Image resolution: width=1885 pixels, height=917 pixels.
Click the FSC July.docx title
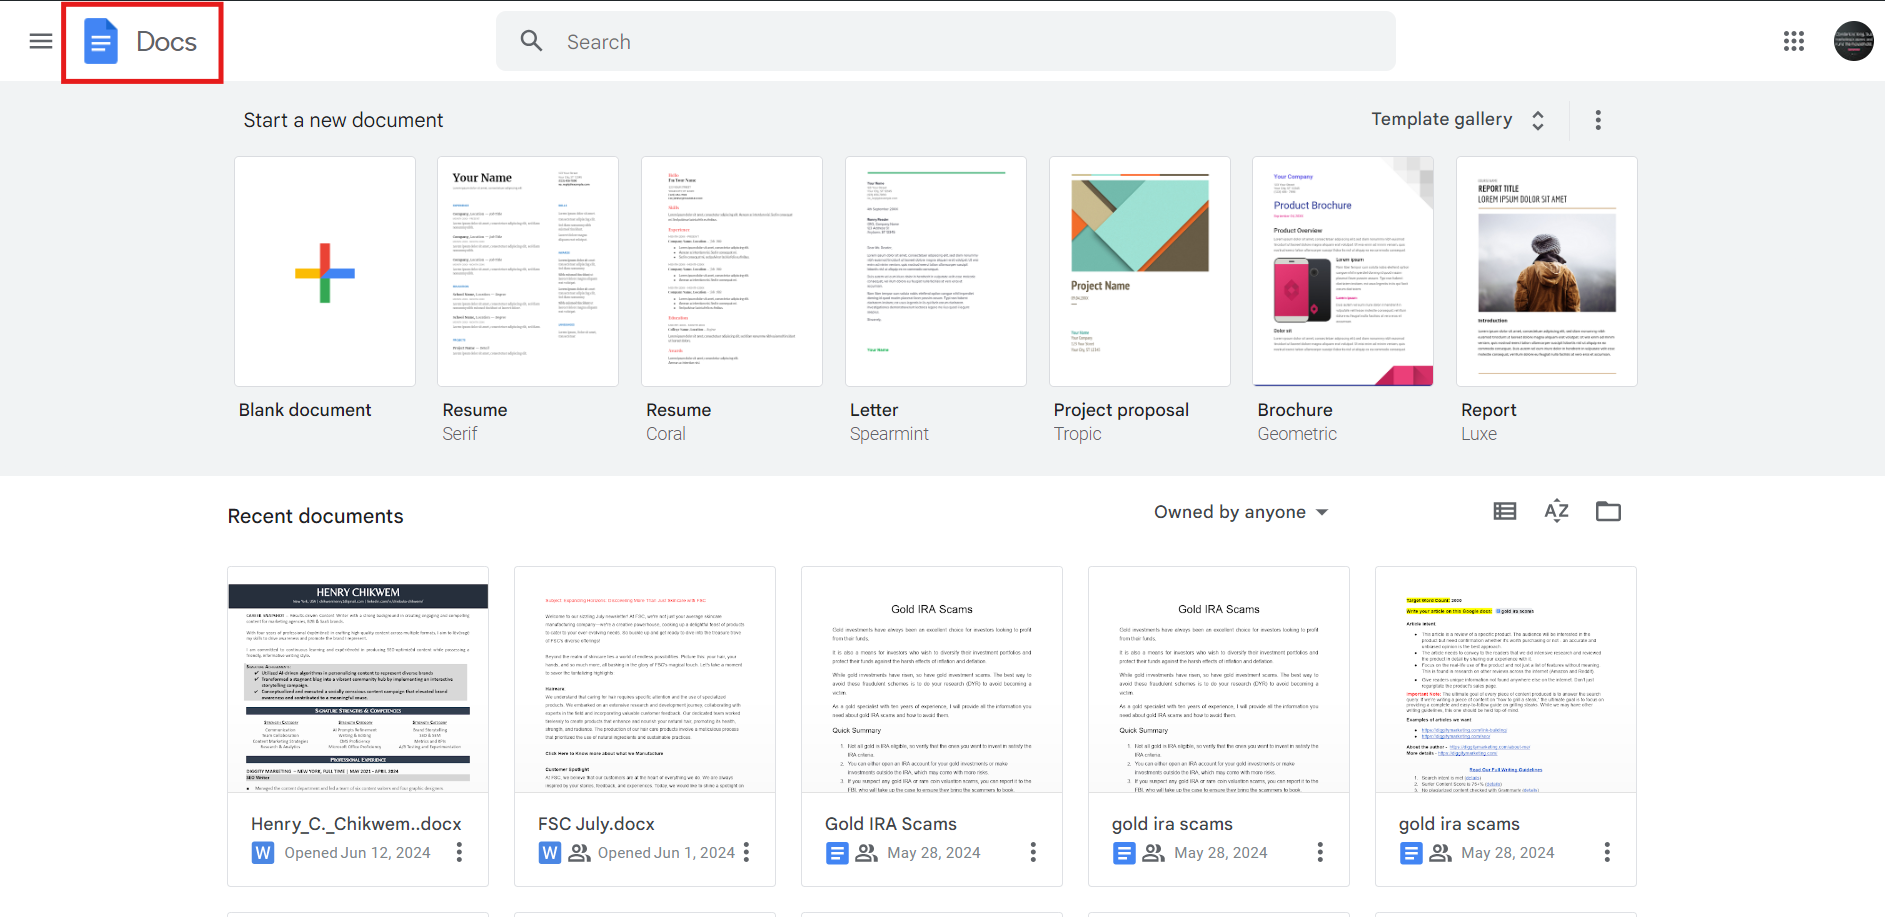[x=596, y=824]
